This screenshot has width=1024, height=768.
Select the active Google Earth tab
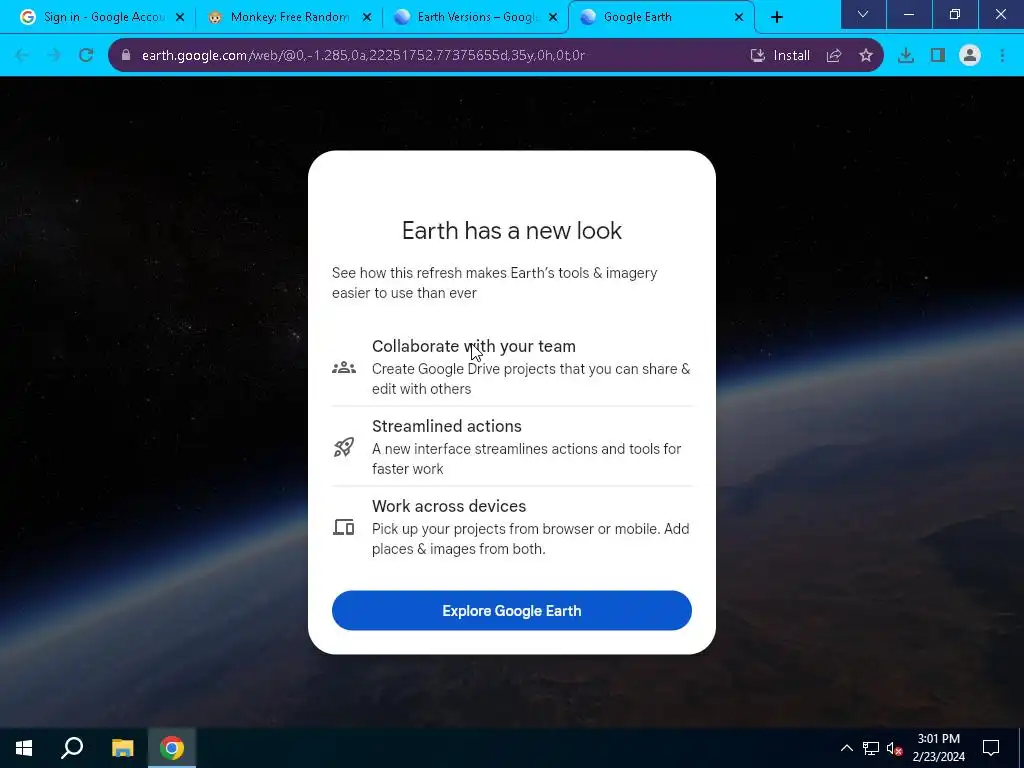tap(661, 17)
